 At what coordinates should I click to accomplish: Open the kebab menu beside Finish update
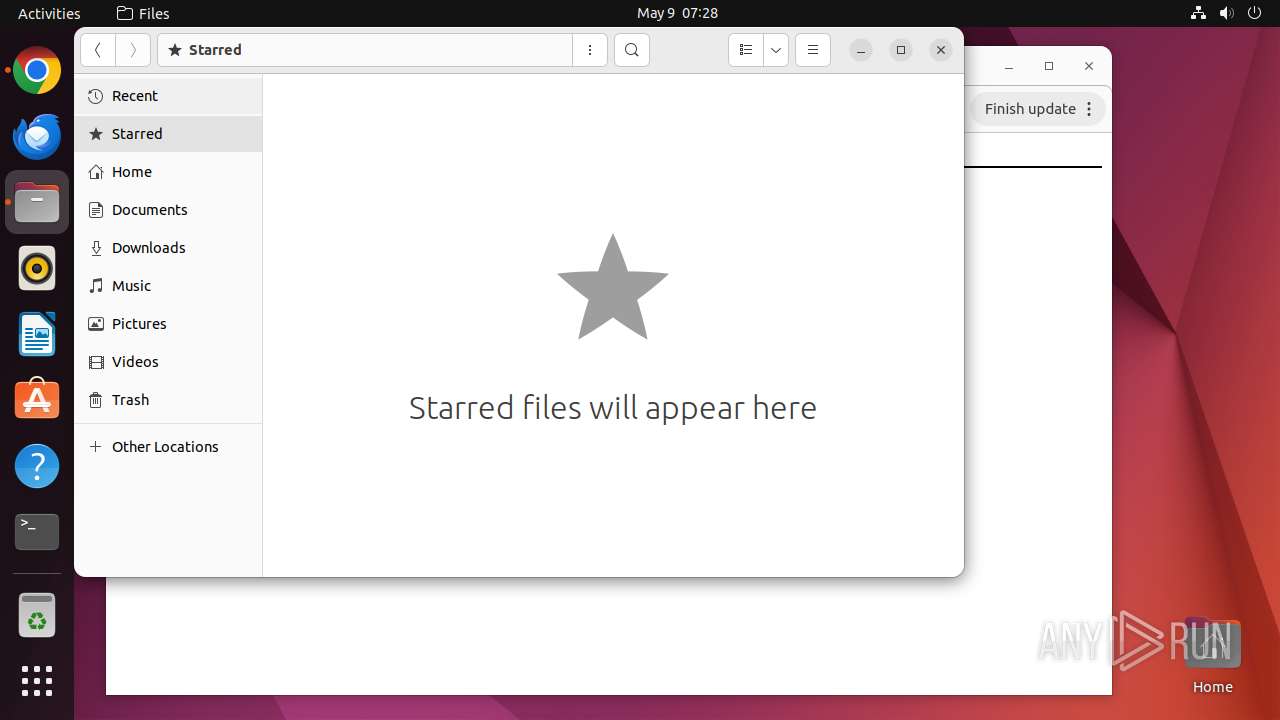click(x=1090, y=109)
